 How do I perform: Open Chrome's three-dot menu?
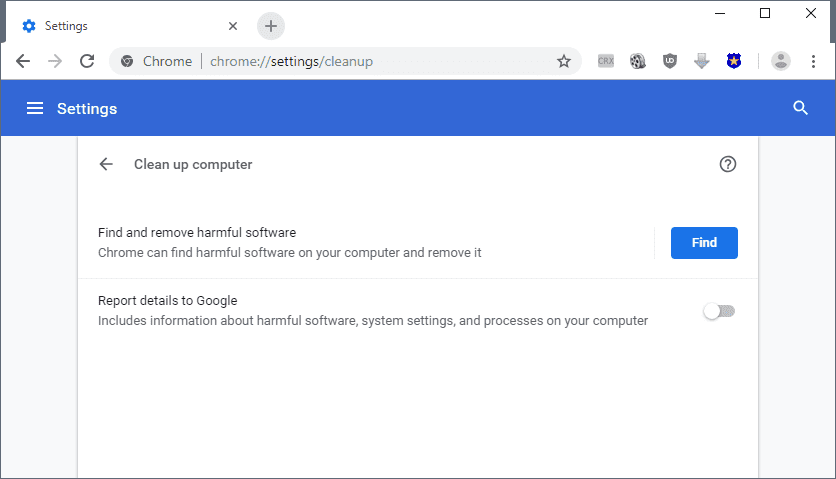[x=813, y=61]
